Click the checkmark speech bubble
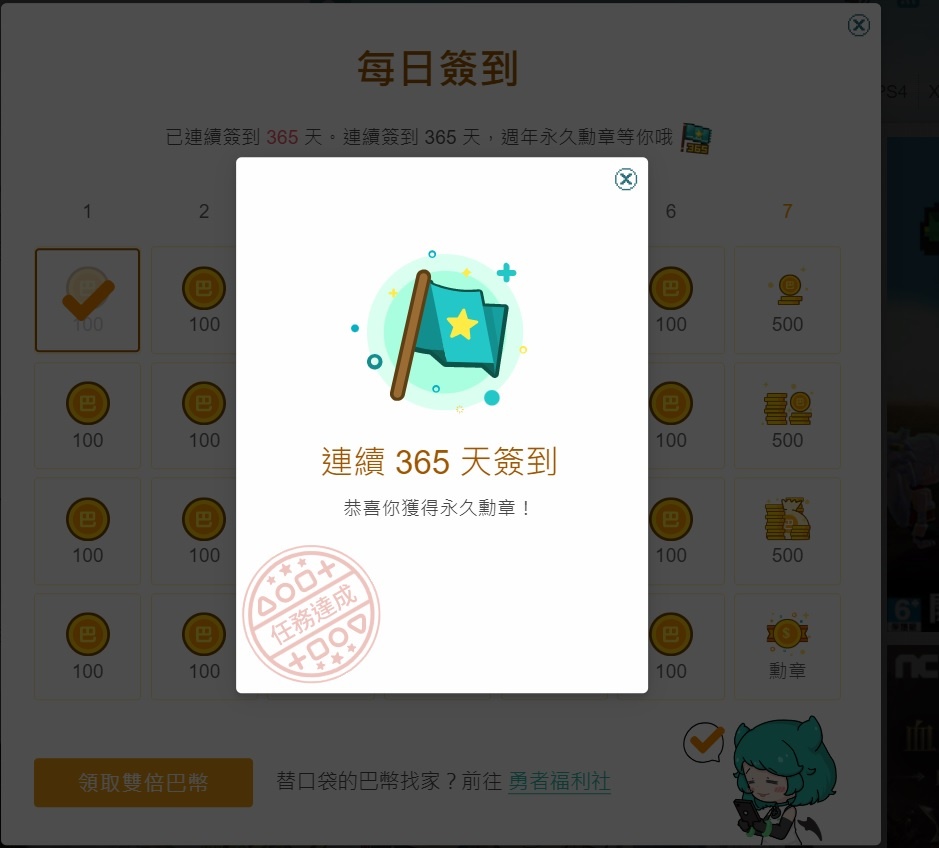 point(704,743)
